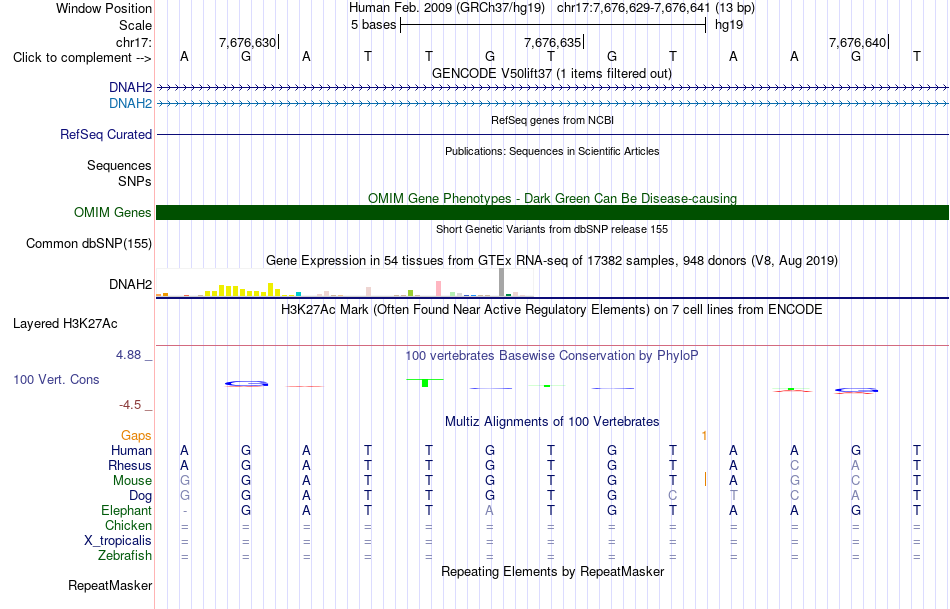950x609 pixels.
Task: Open 'Repeating Elements by RepeatMasker' title
Action: (x=552, y=571)
